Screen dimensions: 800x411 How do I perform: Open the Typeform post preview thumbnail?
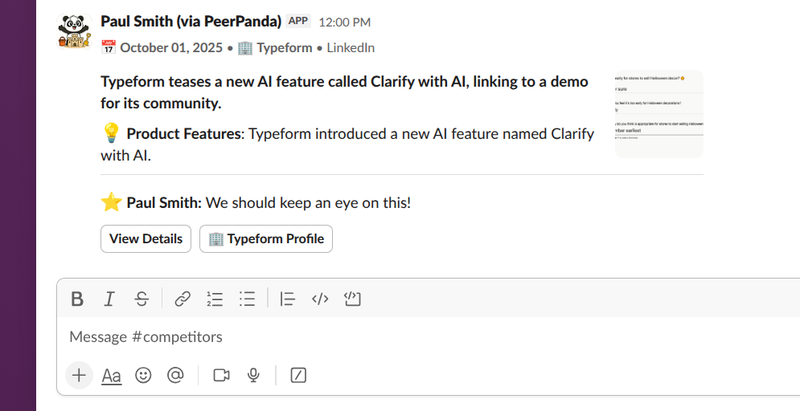point(659,114)
